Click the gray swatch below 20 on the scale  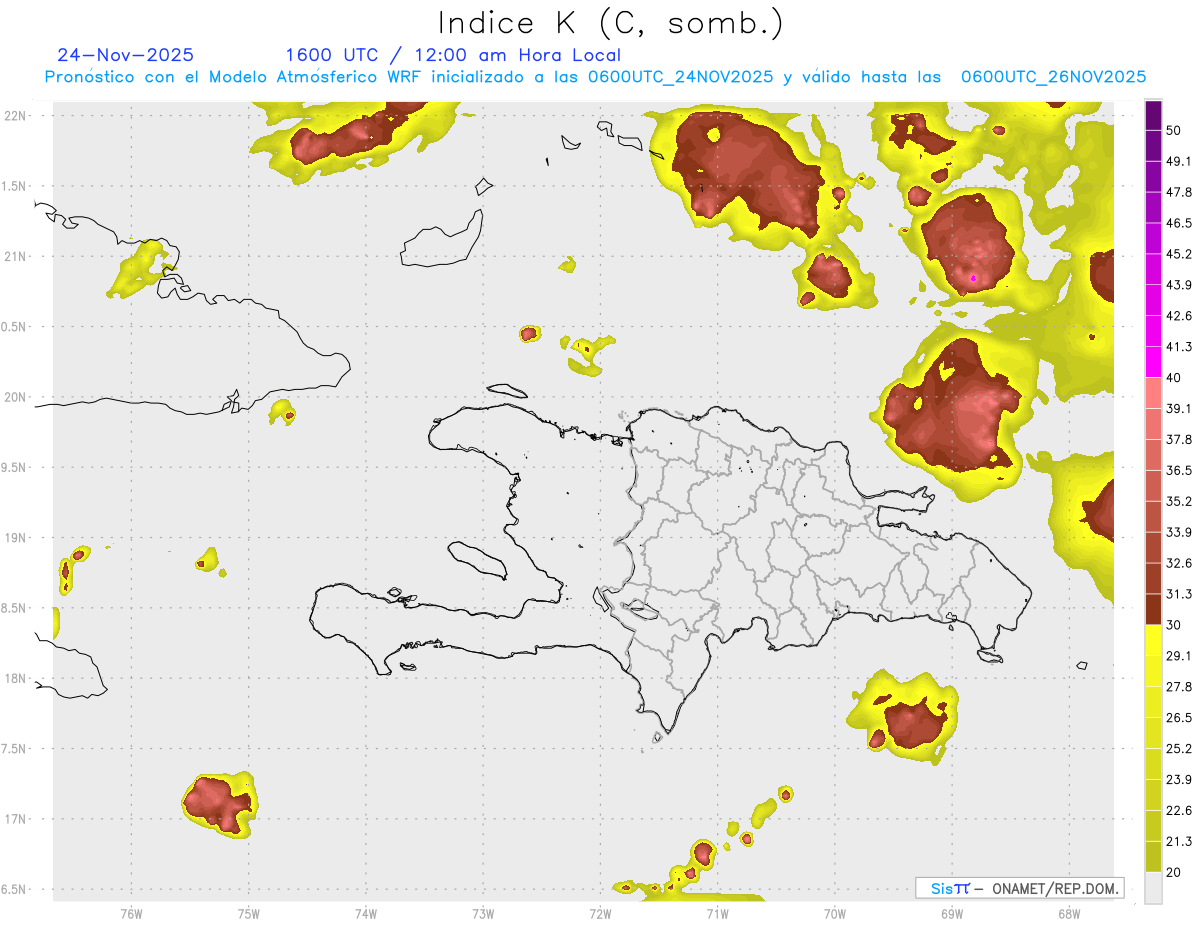[x=1153, y=887]
